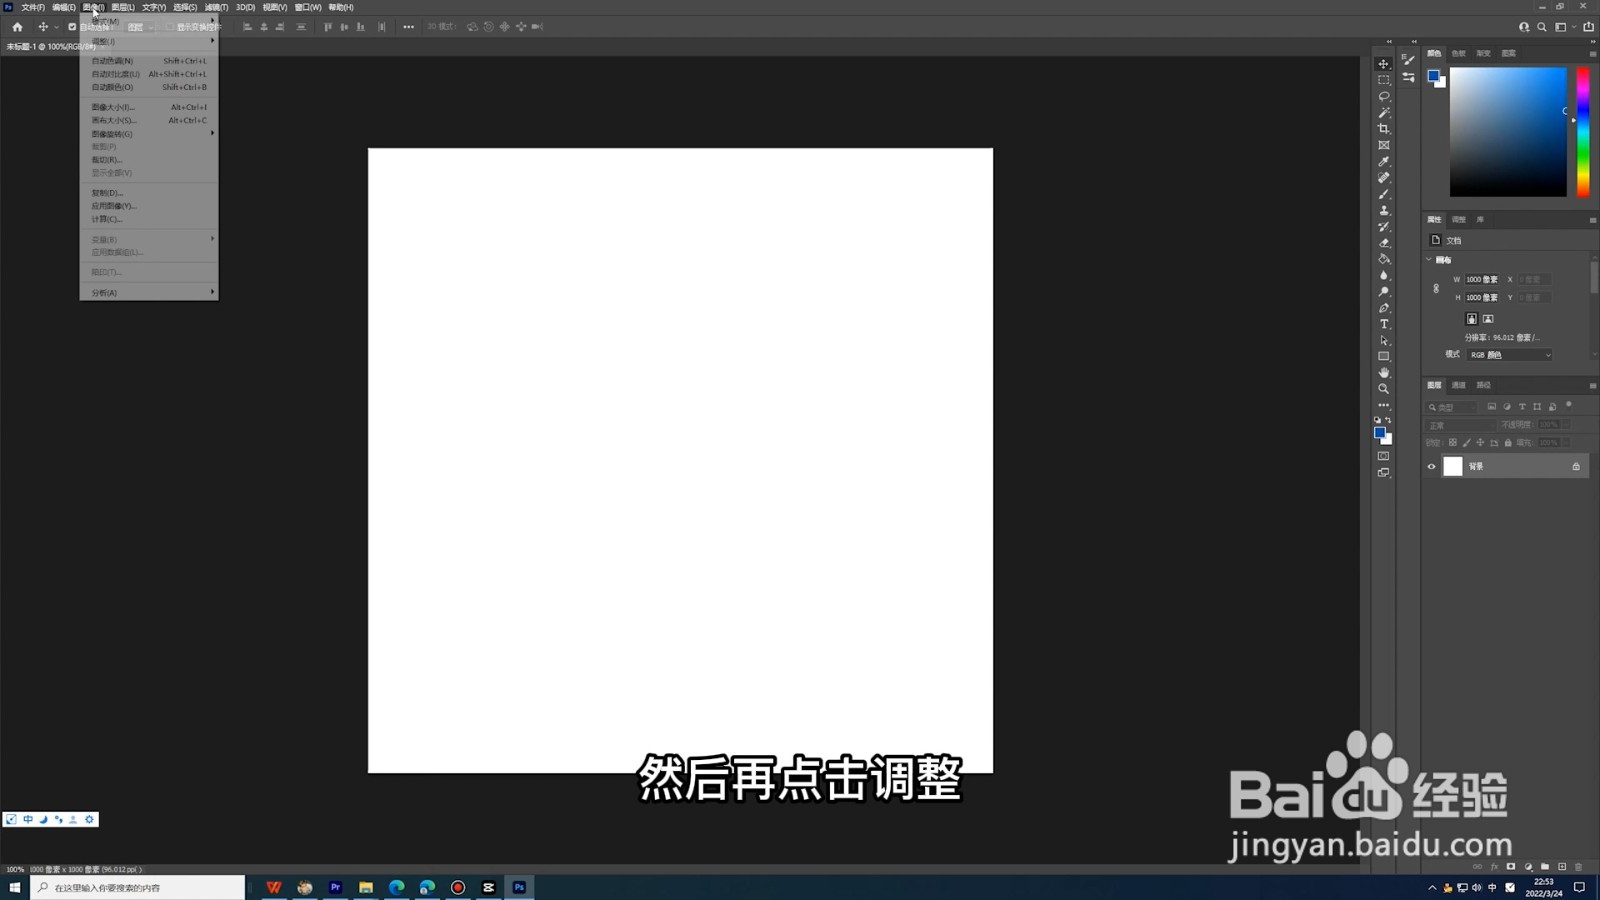Choose 自动色调(N) menu entry
The image size is (1600, 900).
149,61
